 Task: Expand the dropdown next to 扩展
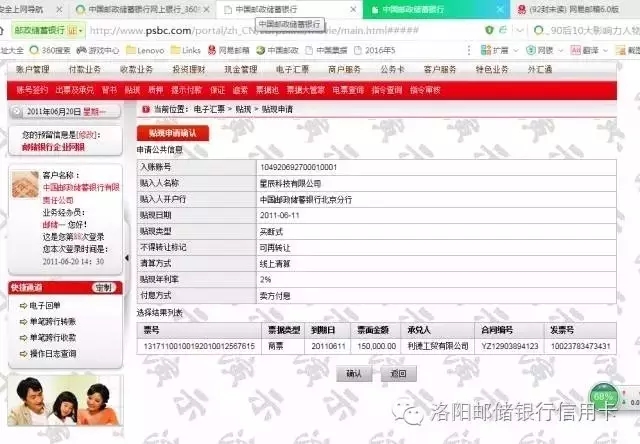click(516, 51)
